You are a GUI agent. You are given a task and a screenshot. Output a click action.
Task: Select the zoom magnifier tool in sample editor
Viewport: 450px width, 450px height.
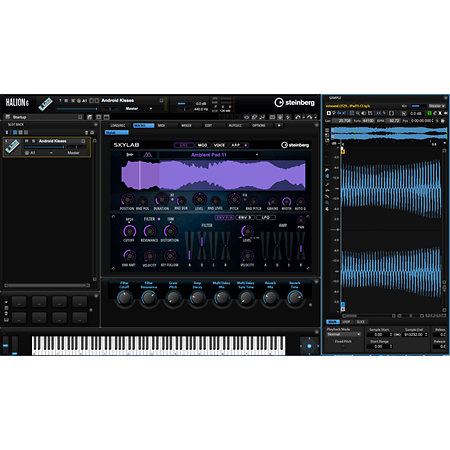358,113
